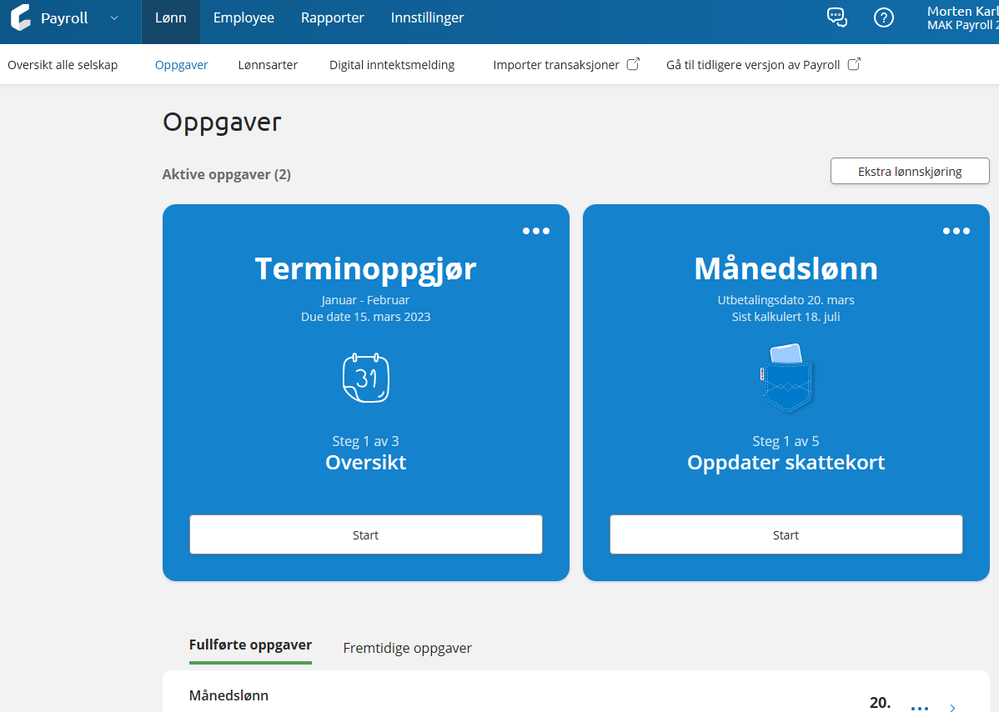Click Sist kalkulert 18. juli text
This screenshot has width=999, height=712.
coord(786,317)
